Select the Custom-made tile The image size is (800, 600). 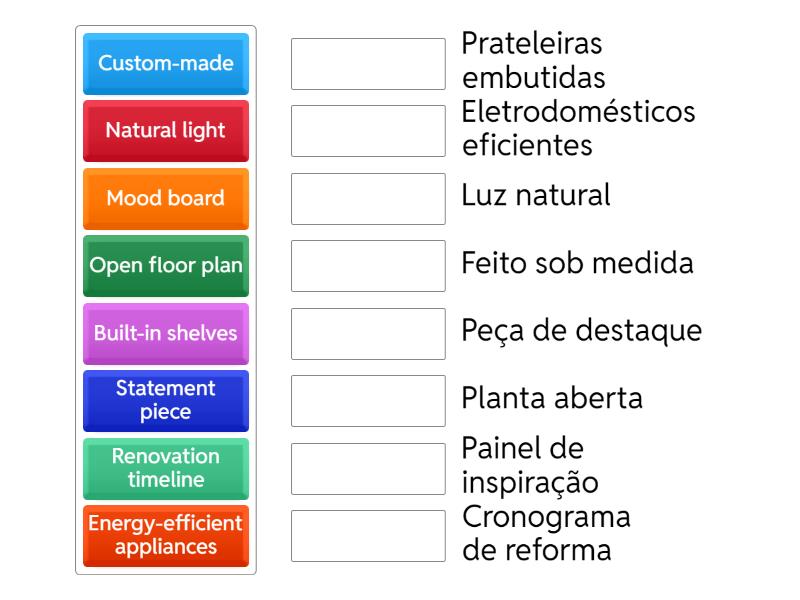pyautogui.click(x=166, y=64)
